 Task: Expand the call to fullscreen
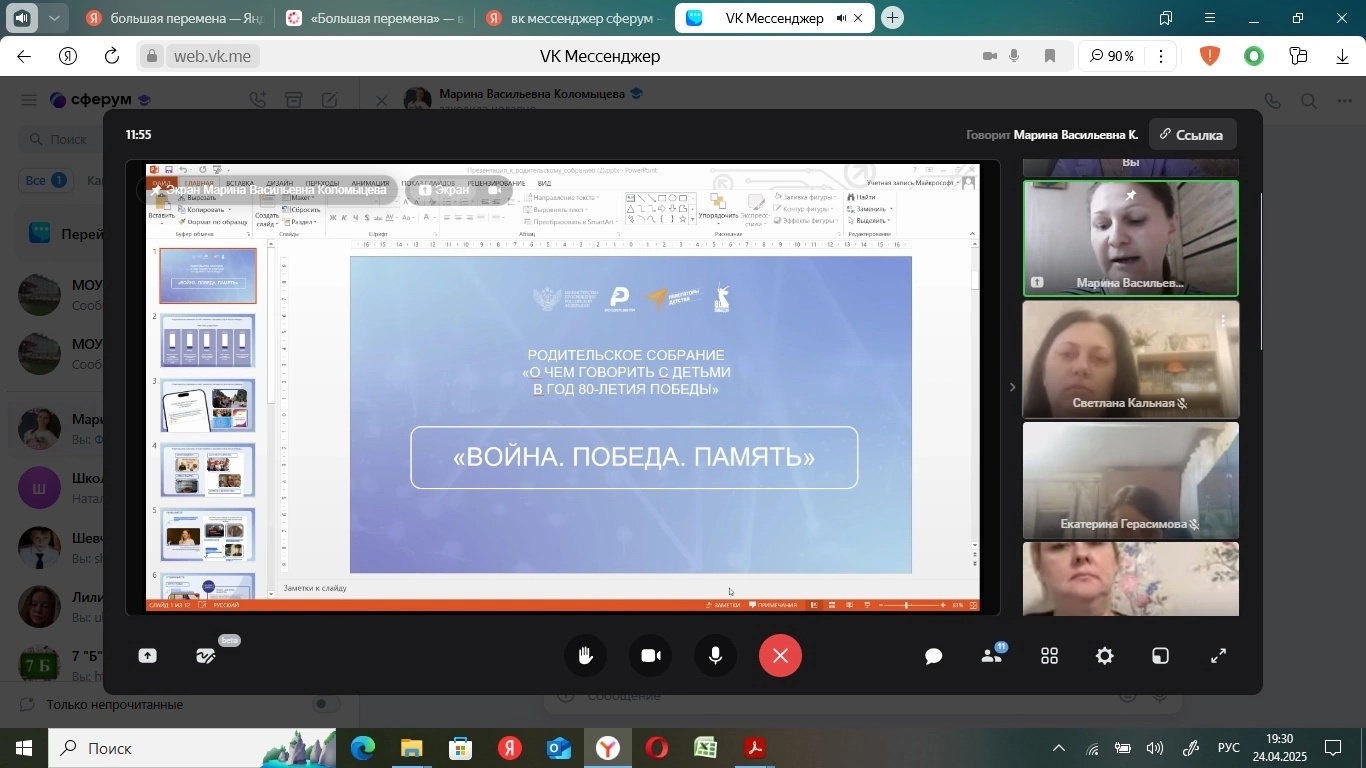(x=1219, y=656)
